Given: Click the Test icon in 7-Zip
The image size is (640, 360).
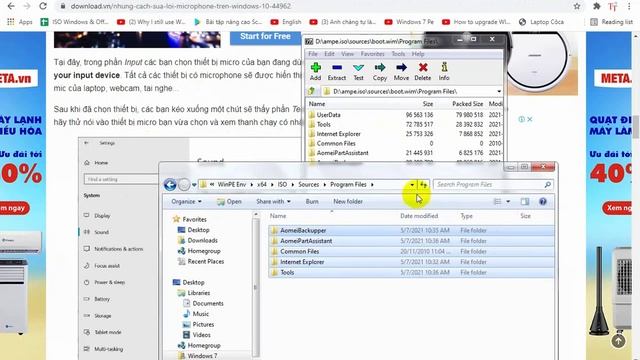Looking at the screenshot, I should 358,71.
